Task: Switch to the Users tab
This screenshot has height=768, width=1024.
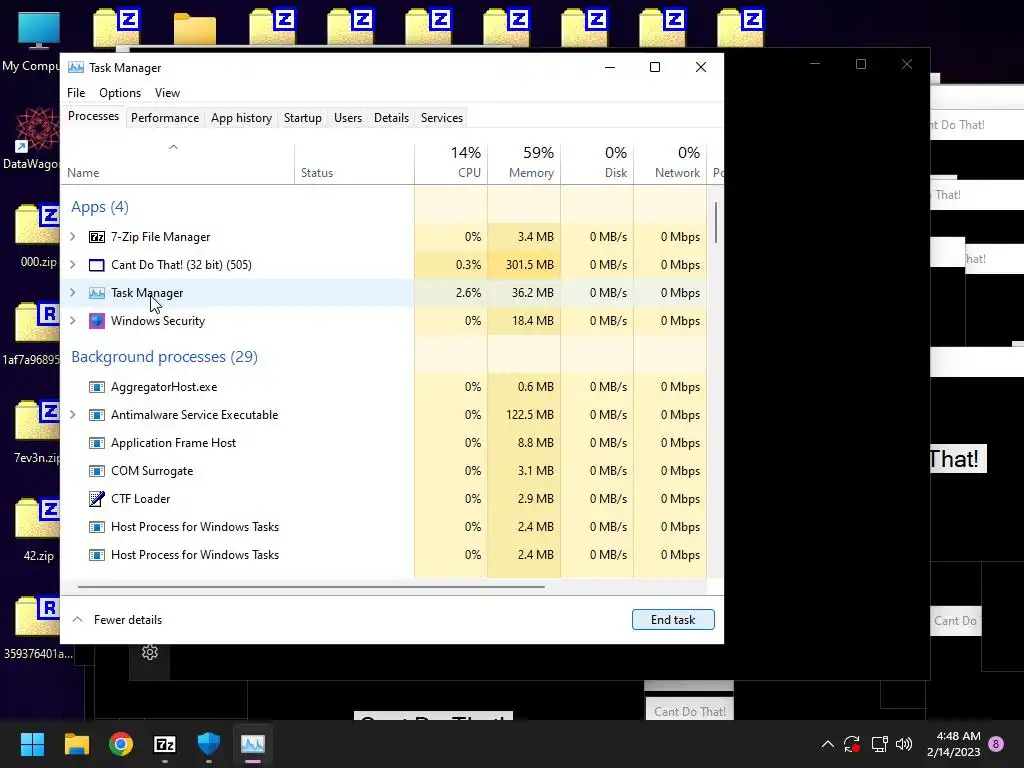Action: (x=347, y=118)
